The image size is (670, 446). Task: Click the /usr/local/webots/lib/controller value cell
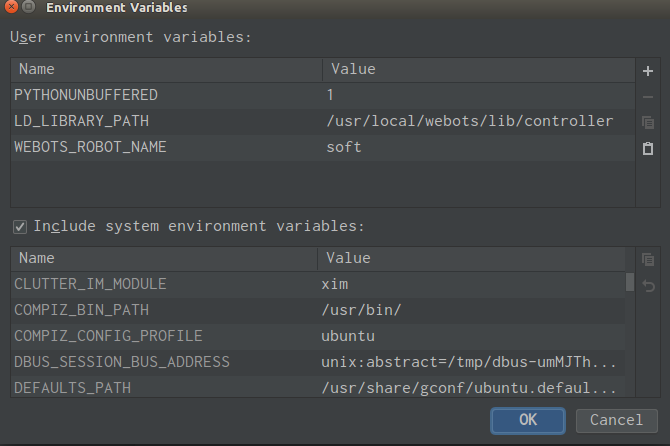[469, 121]
